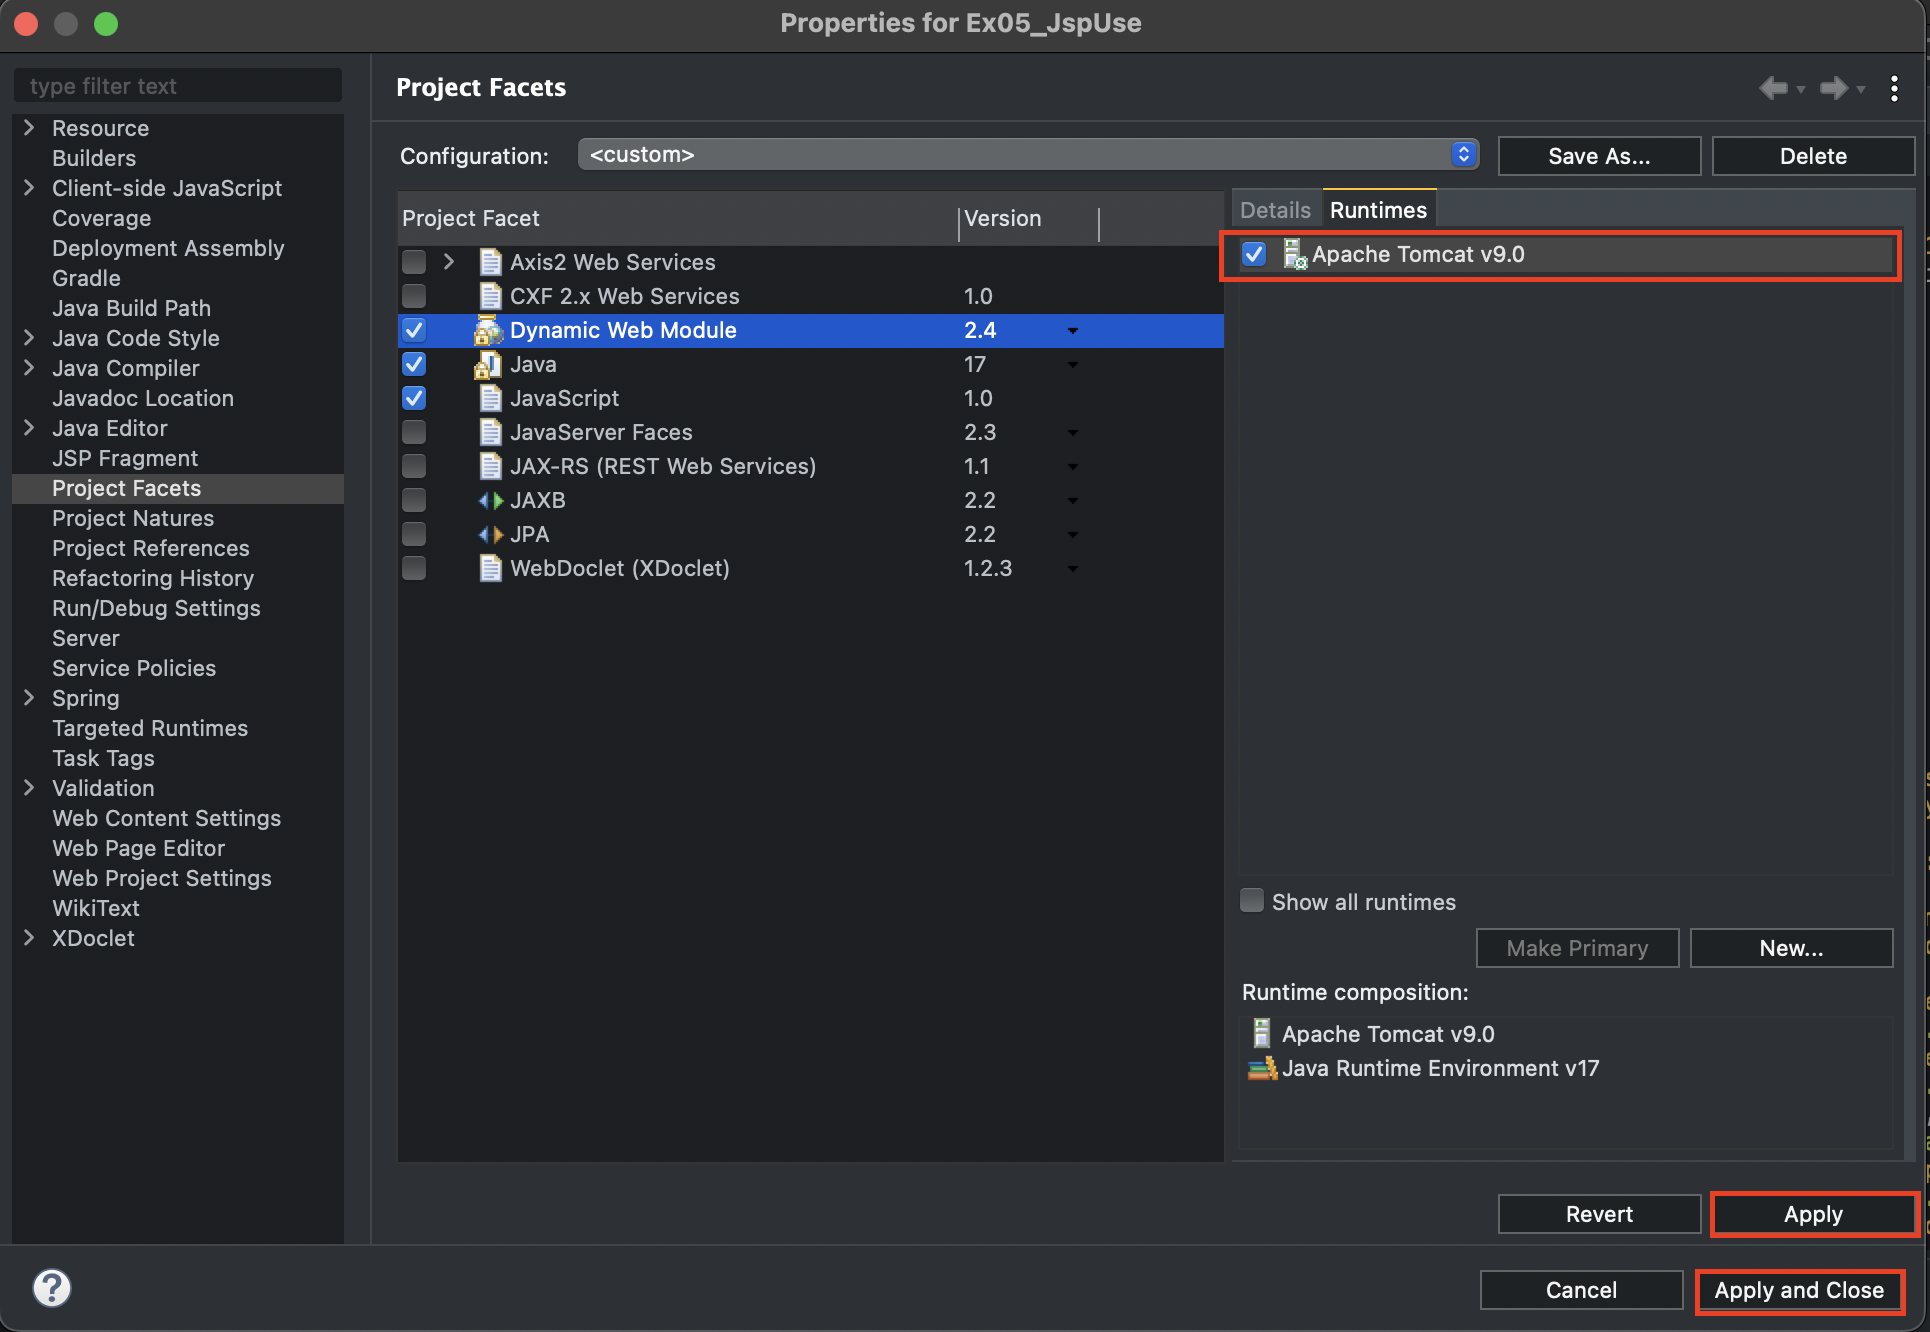1930x1332 pixels.
Task: Click the Cancel button
Action: point(1581,1290)
